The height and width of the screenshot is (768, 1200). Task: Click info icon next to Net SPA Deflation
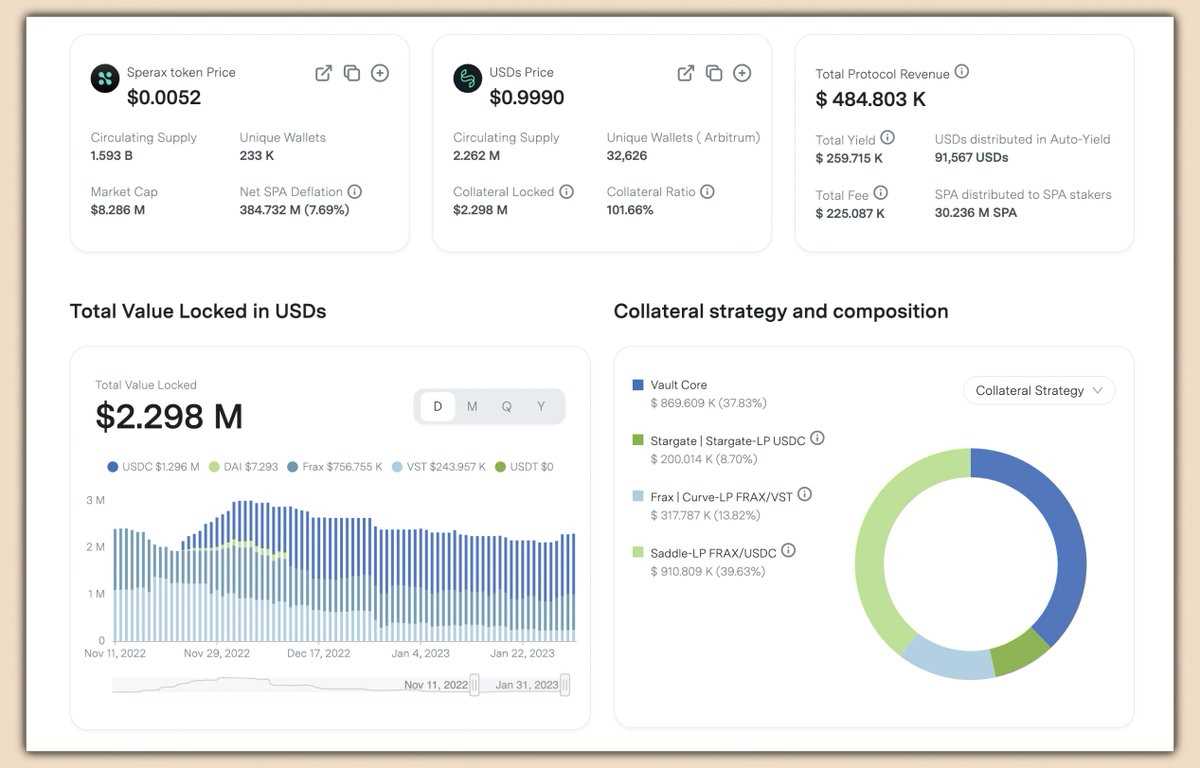coord(355,191)
